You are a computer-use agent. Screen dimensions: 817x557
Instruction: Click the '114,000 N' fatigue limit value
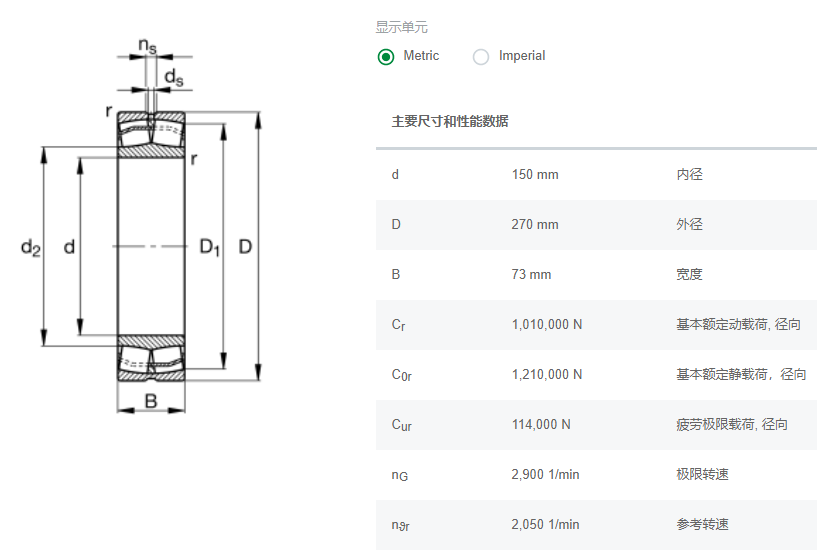tap(541, 425)
